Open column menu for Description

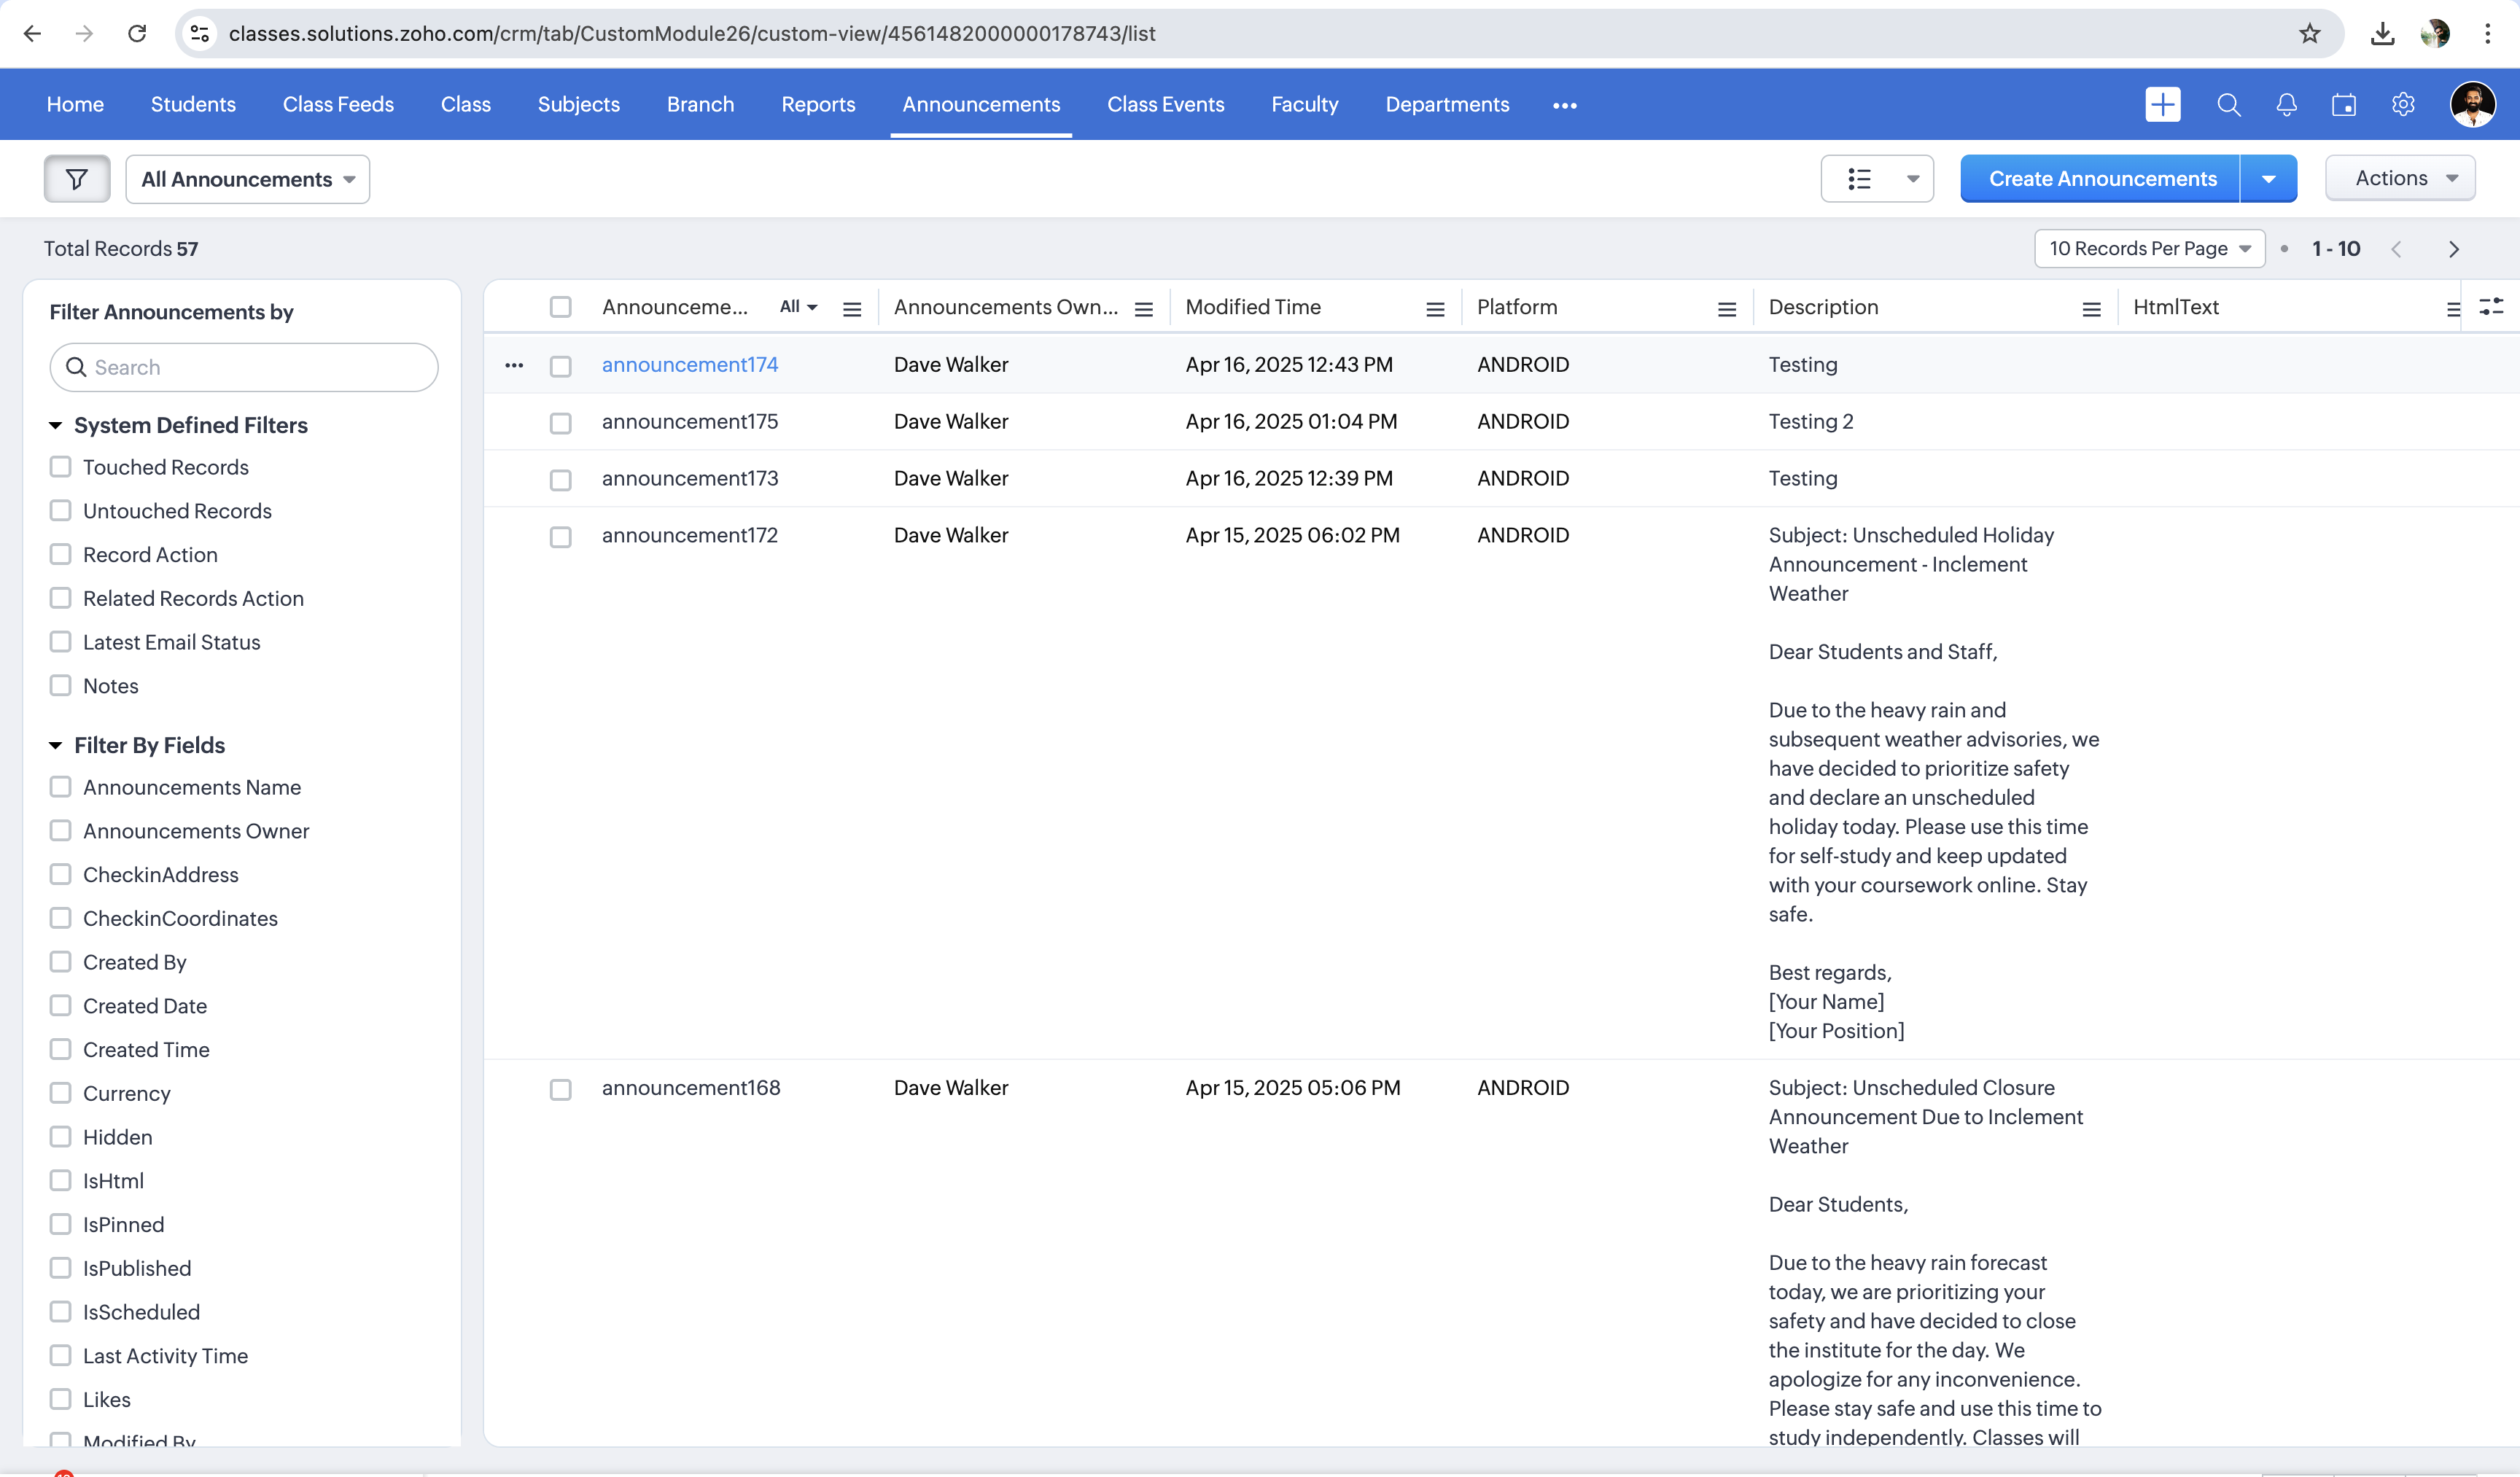click(2091, 309)
